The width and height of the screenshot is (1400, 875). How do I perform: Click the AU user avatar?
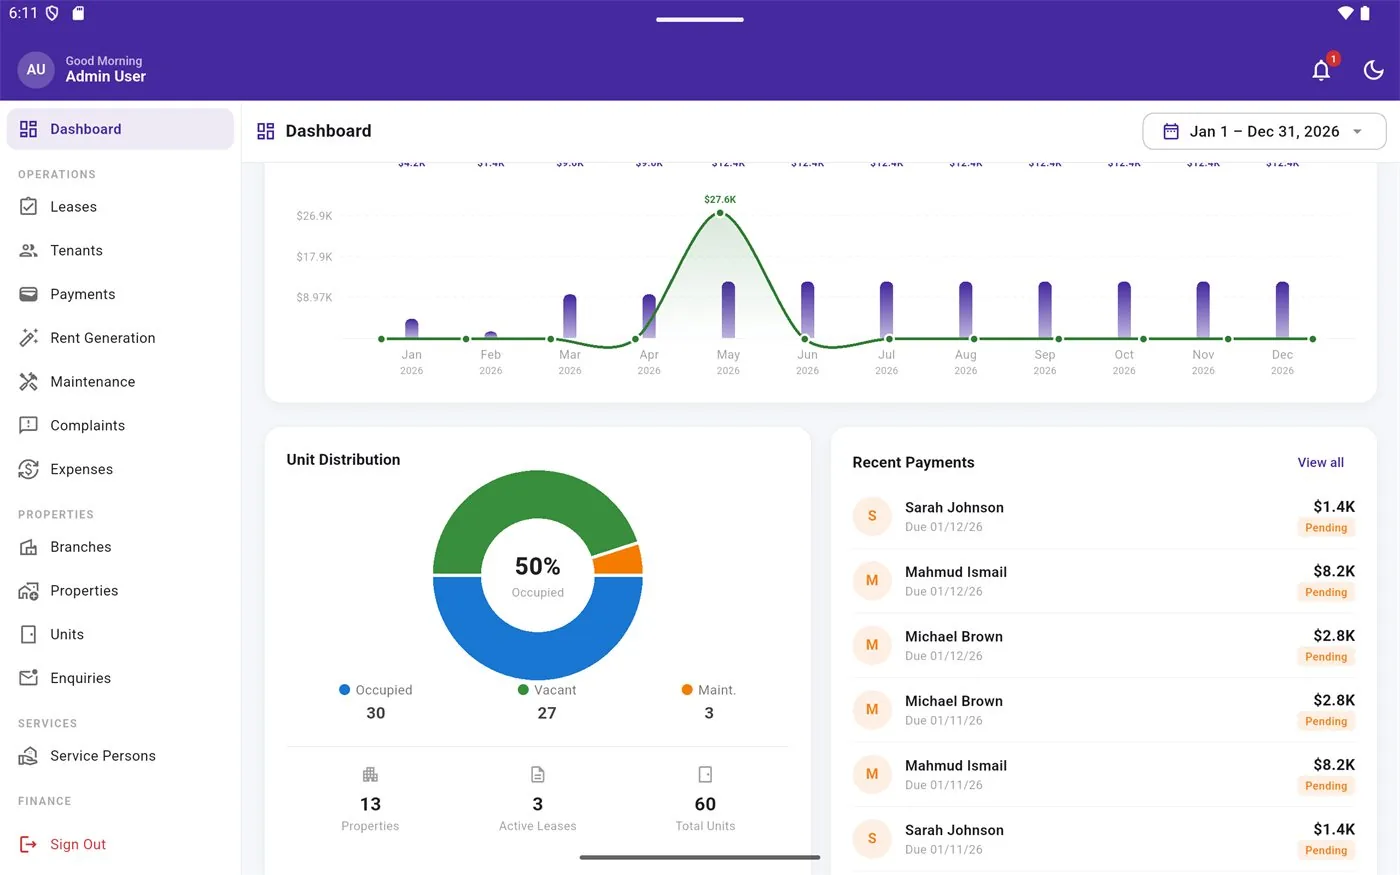36,69
